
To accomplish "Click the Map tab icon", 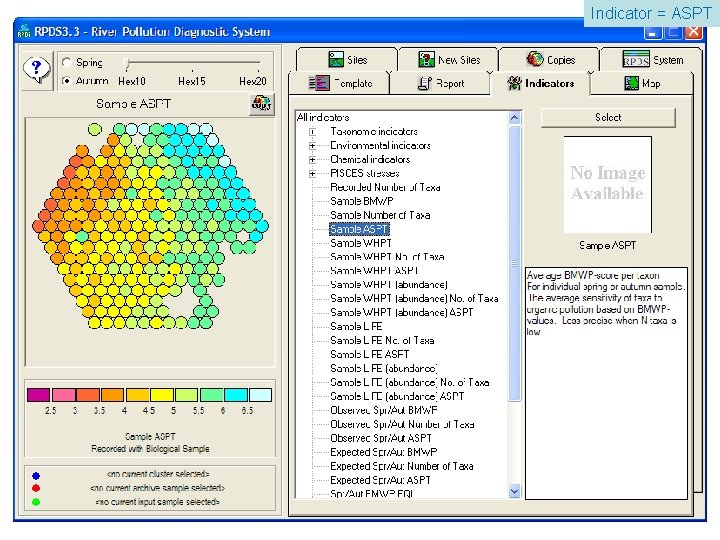I will pyautogui.click(x=631, y=83).
